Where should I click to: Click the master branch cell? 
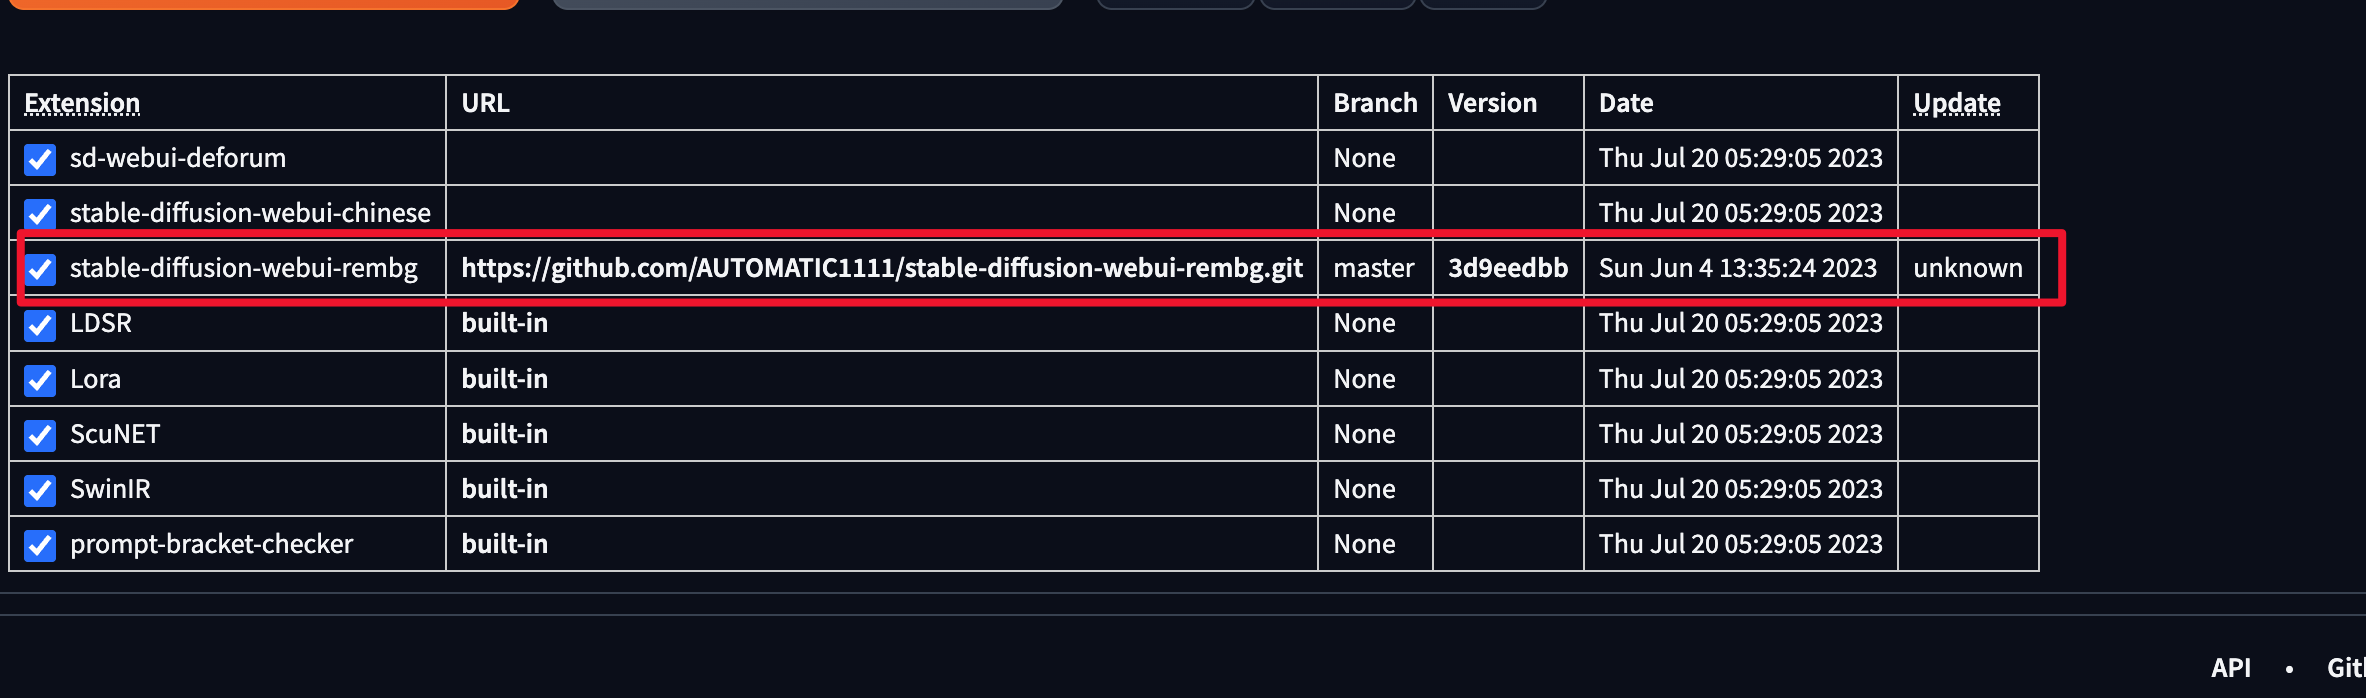pos(1374,268)
